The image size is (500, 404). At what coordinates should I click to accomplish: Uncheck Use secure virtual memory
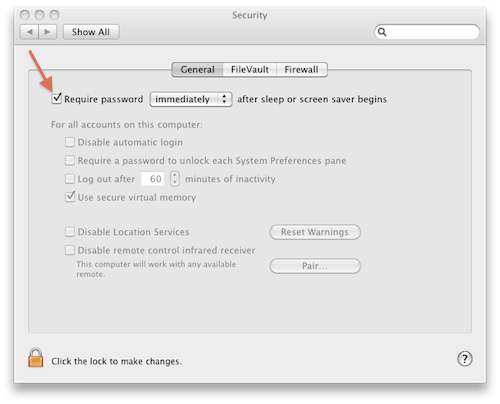tap(70, 197)
